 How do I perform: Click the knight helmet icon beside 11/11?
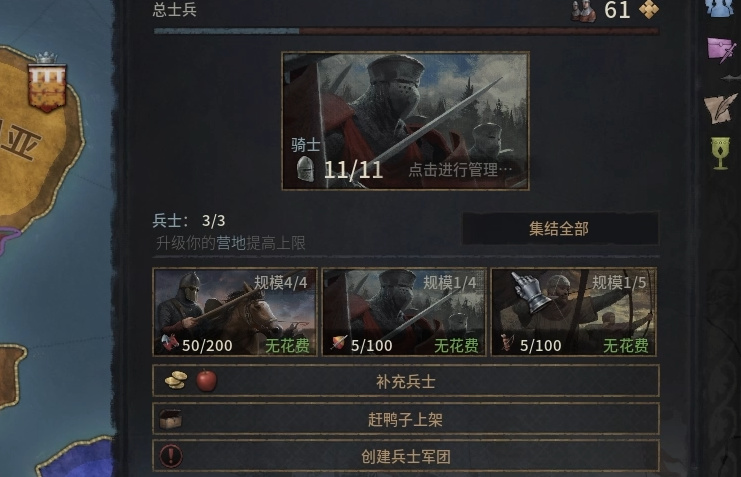305,169
